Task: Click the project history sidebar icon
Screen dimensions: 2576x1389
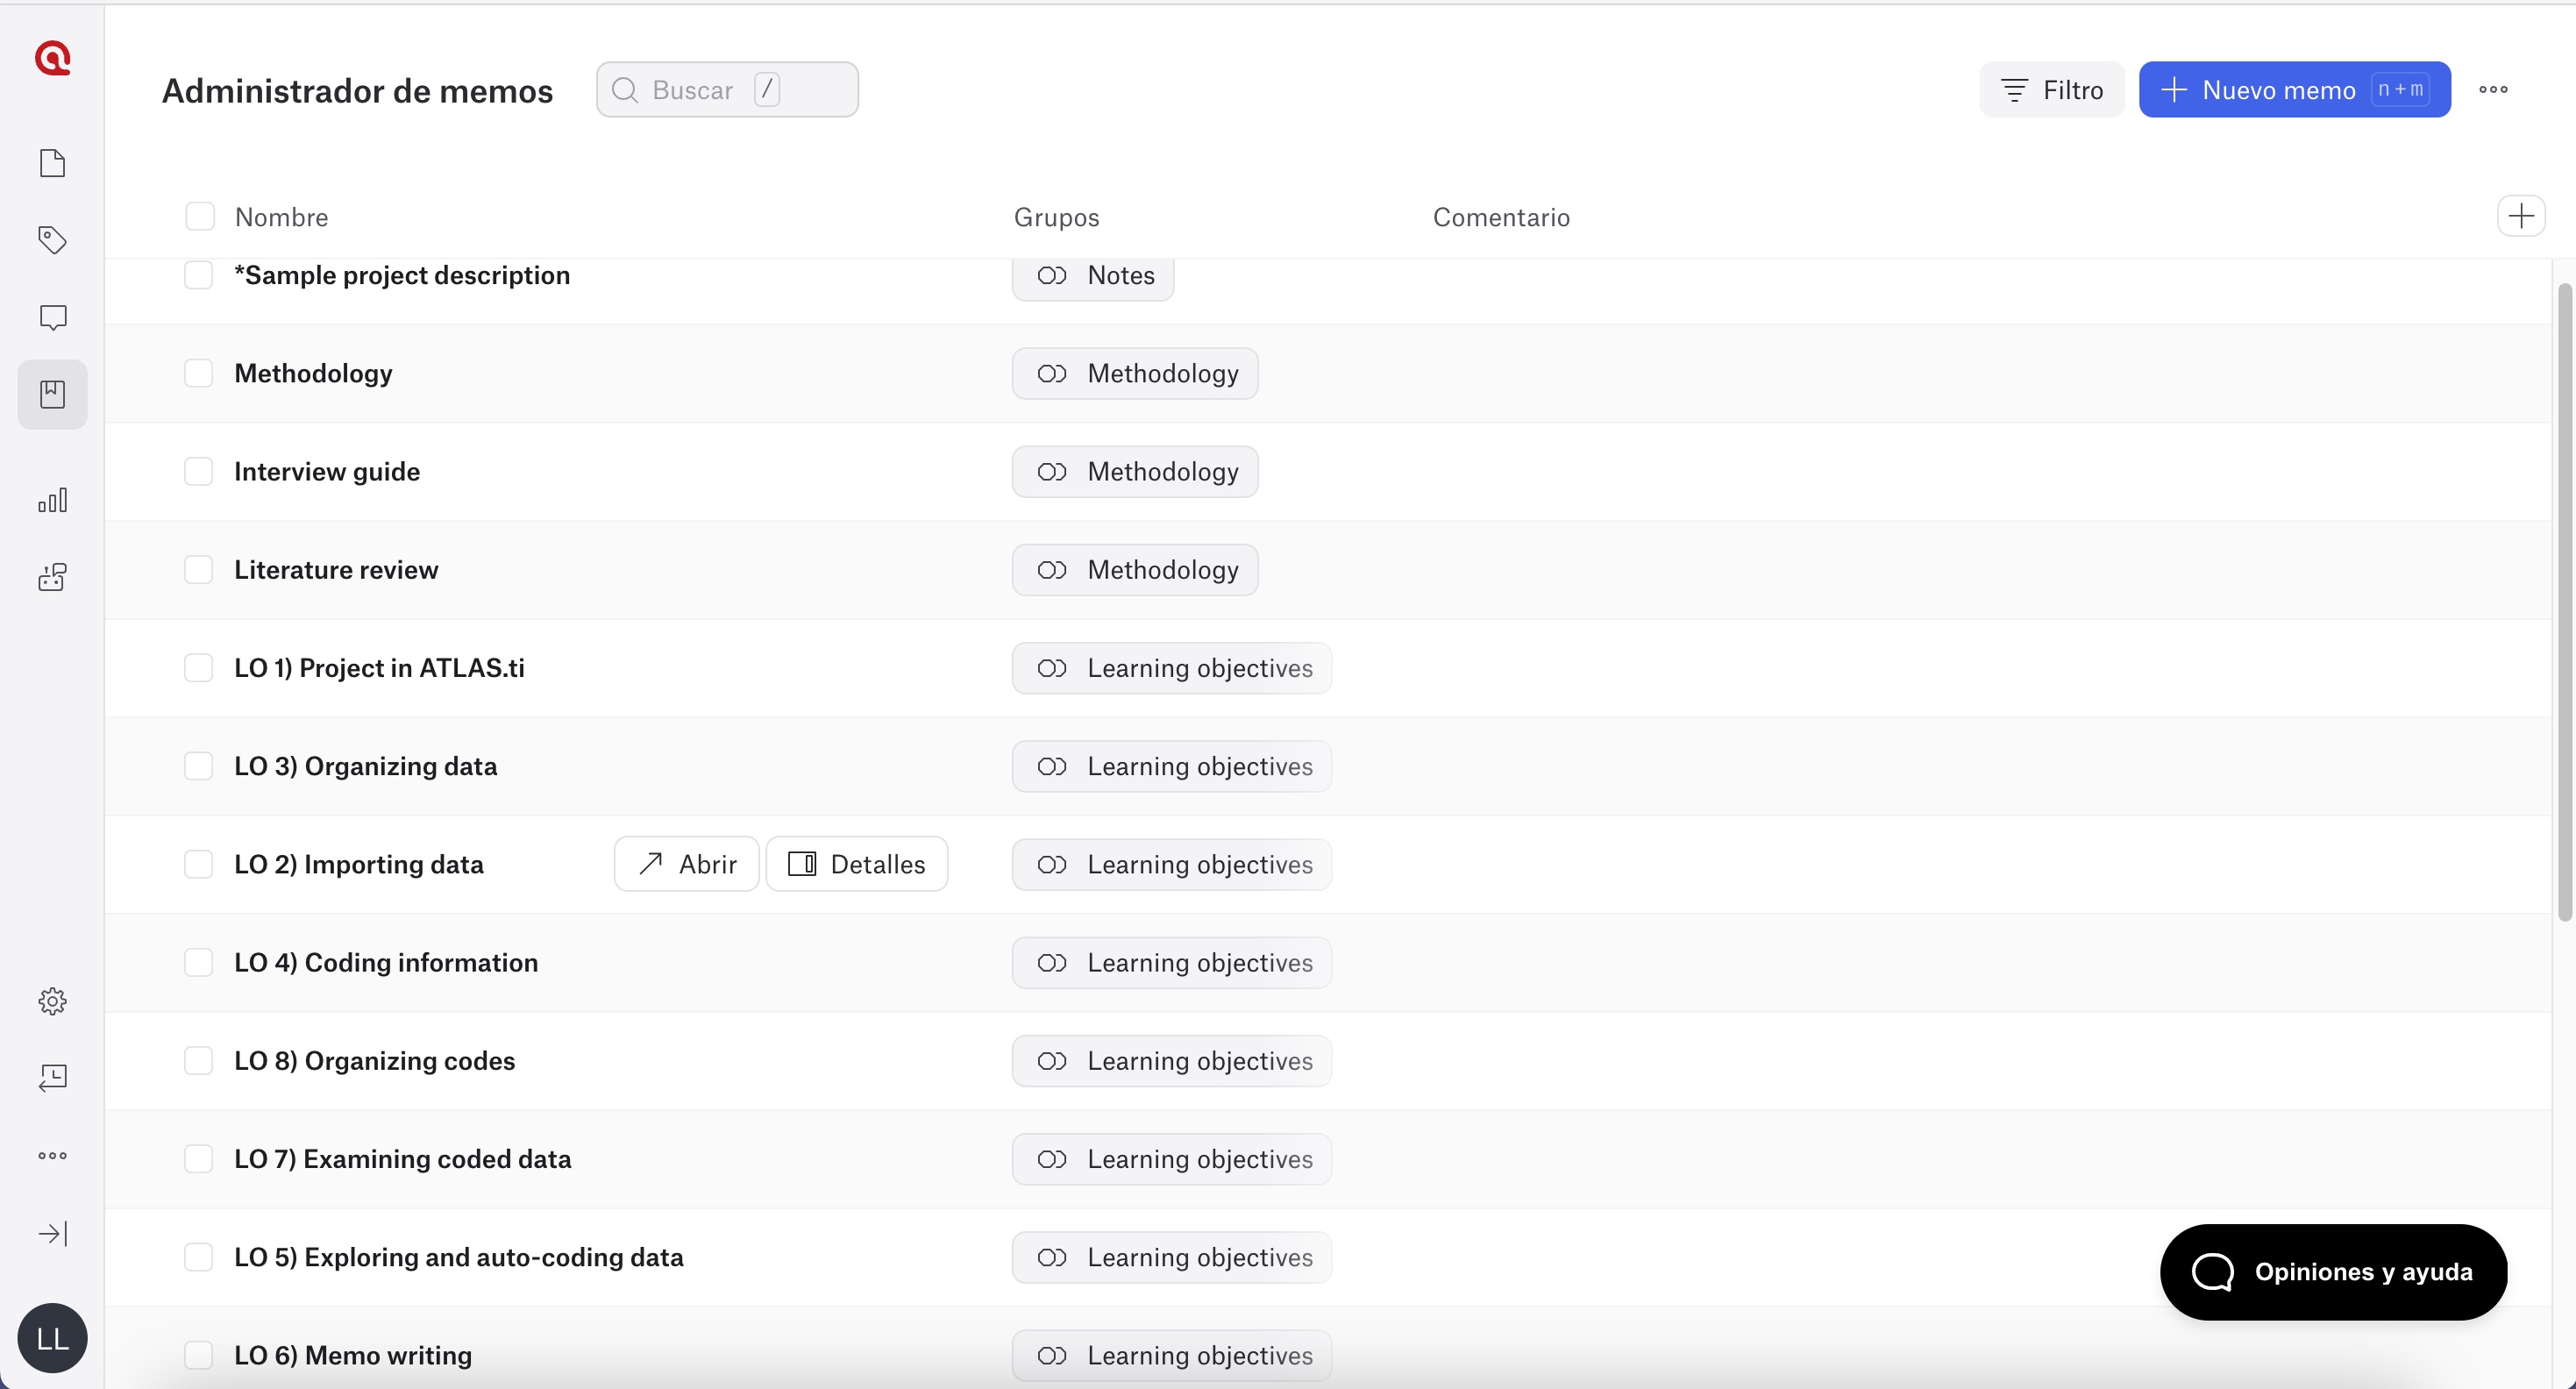Action: [x=52, y=1077]
